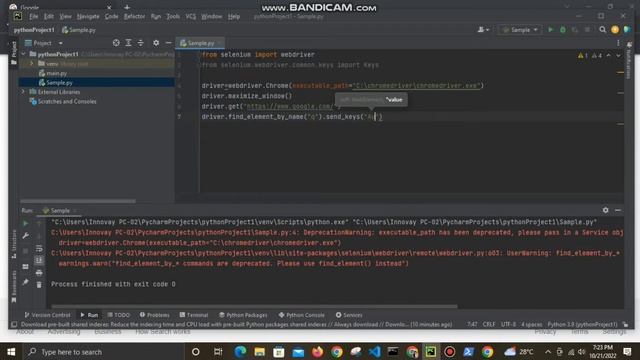
Task: Open Windows Start menu
Action: pyautogui.click(x=11, y=351)
